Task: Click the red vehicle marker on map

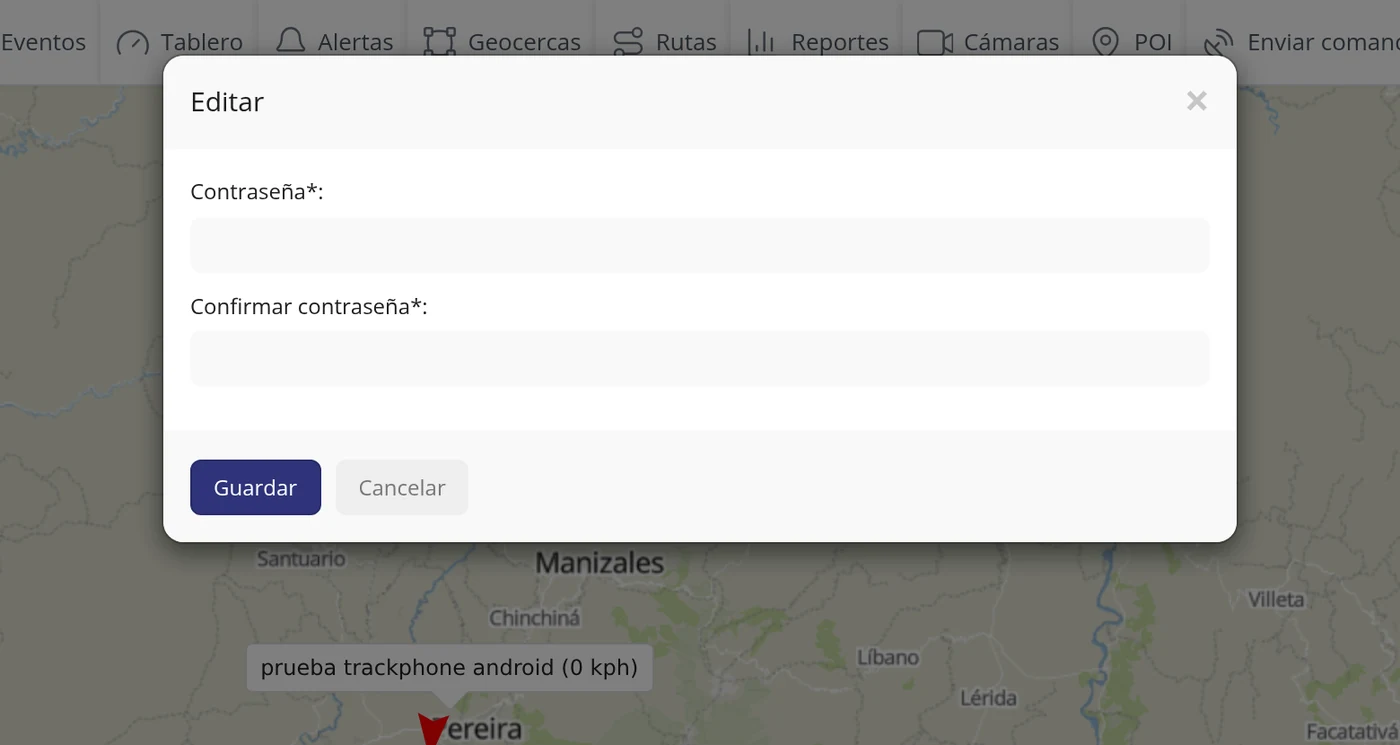Action: click(432, 729)
